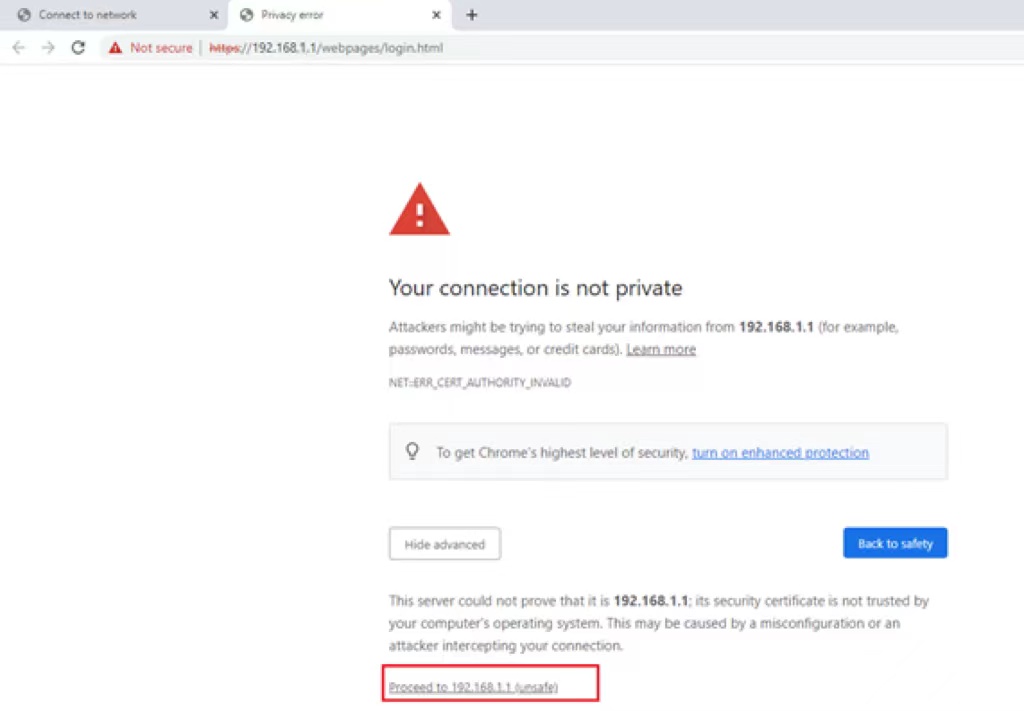This screenshot has width=1024, height=711.
Task: Click the globe icon on Connect to network tab
Action: pyautogui.click(x=24, y=15)
